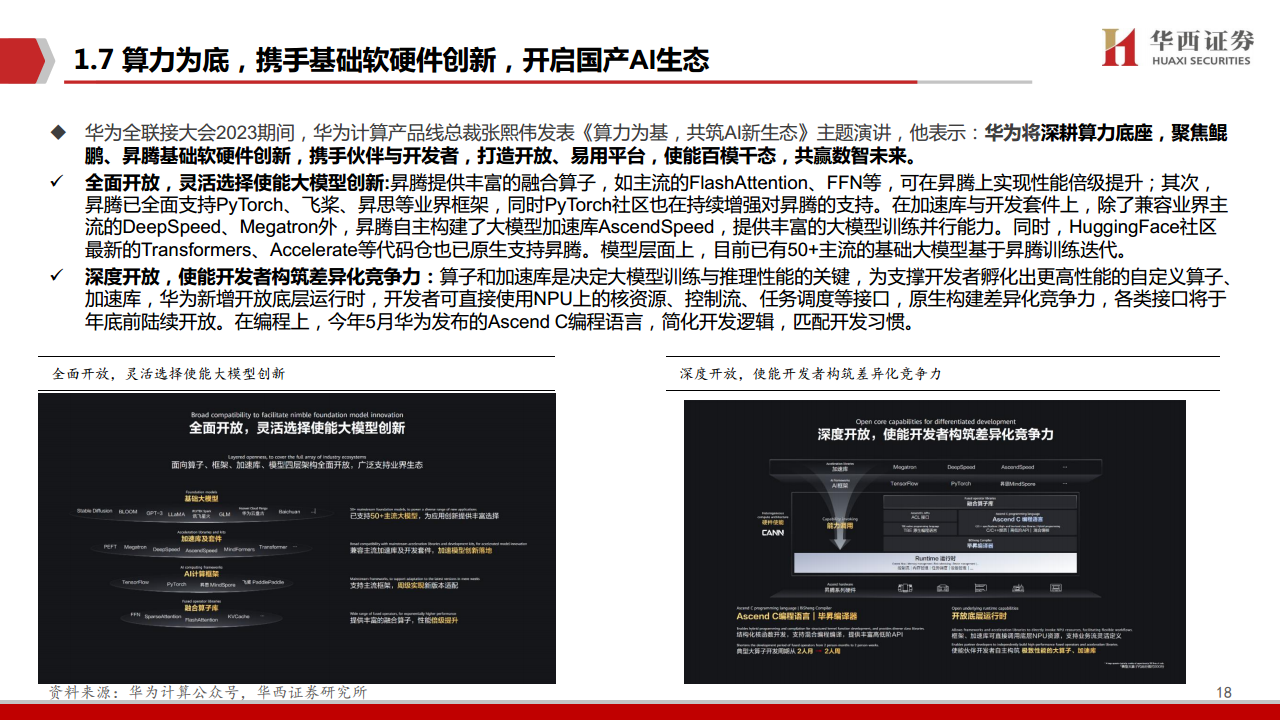Click the diamond bullet before 华为全联接大会2023
The height and width of the screenshot is (720, 1280).
click(x=59, y=133)
